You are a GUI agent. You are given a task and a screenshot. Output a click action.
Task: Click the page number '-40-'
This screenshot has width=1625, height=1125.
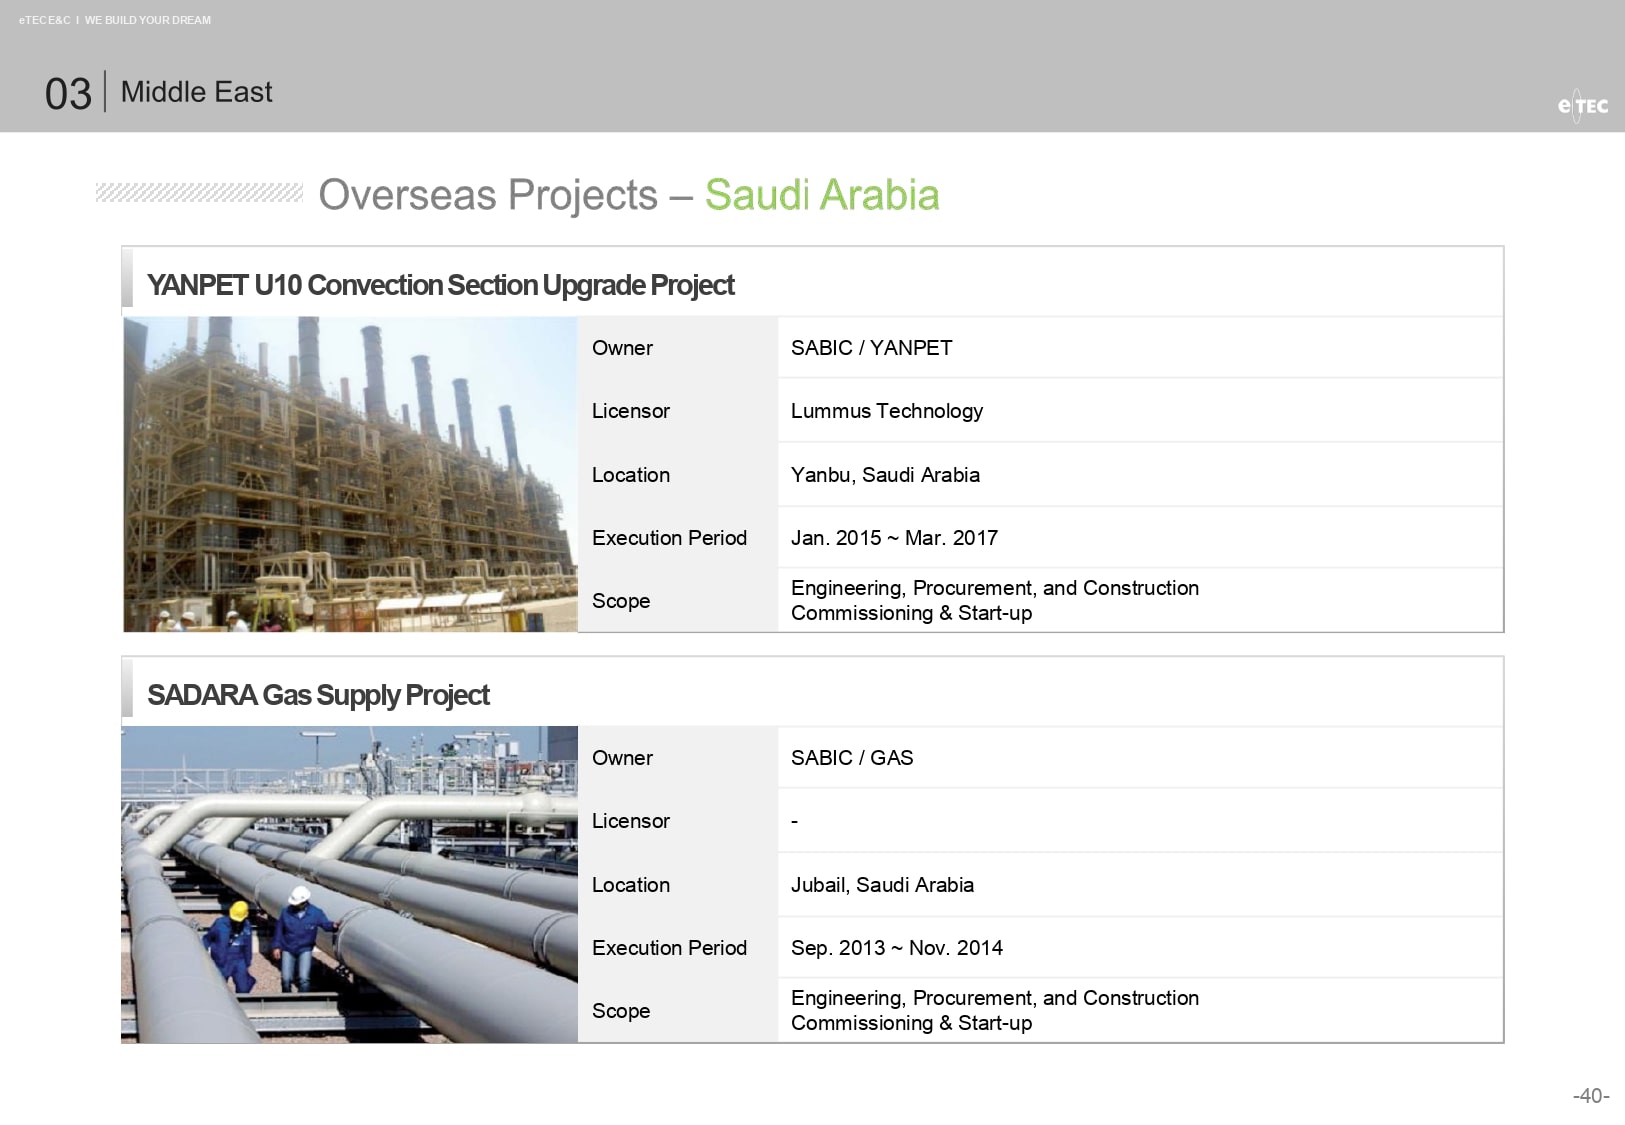click(1591, 1096)
